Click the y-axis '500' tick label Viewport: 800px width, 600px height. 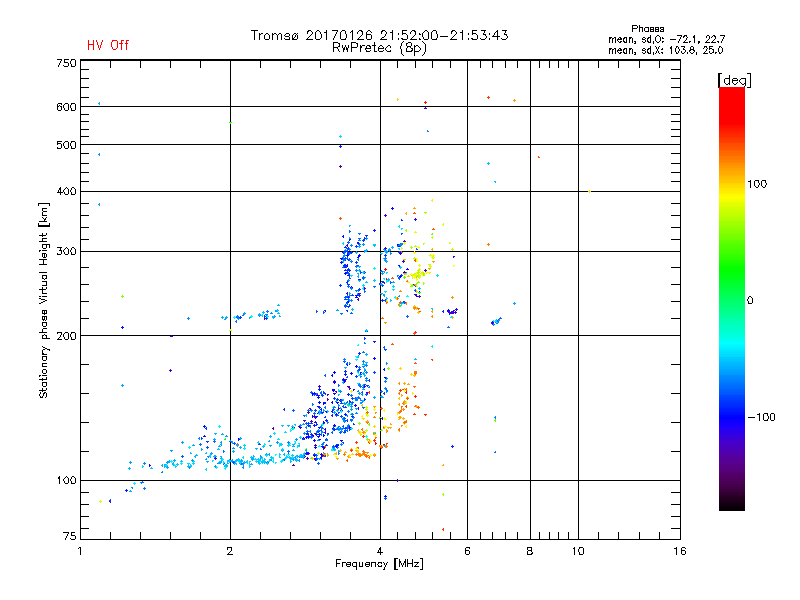click(x=66, y=145)
